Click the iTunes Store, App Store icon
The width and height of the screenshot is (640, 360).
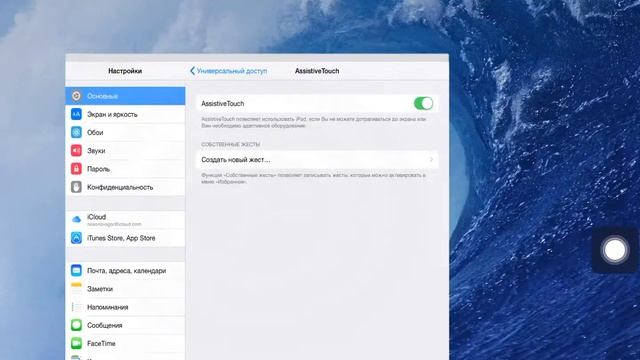[76, 238]
